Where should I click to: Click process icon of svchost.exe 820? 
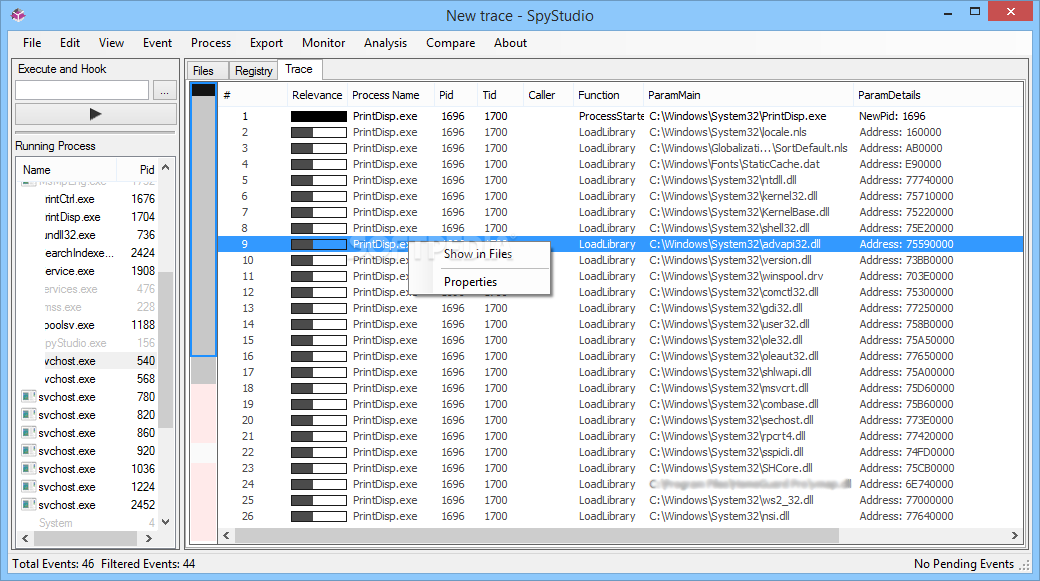pyautogui.click(x=29, y=415)
